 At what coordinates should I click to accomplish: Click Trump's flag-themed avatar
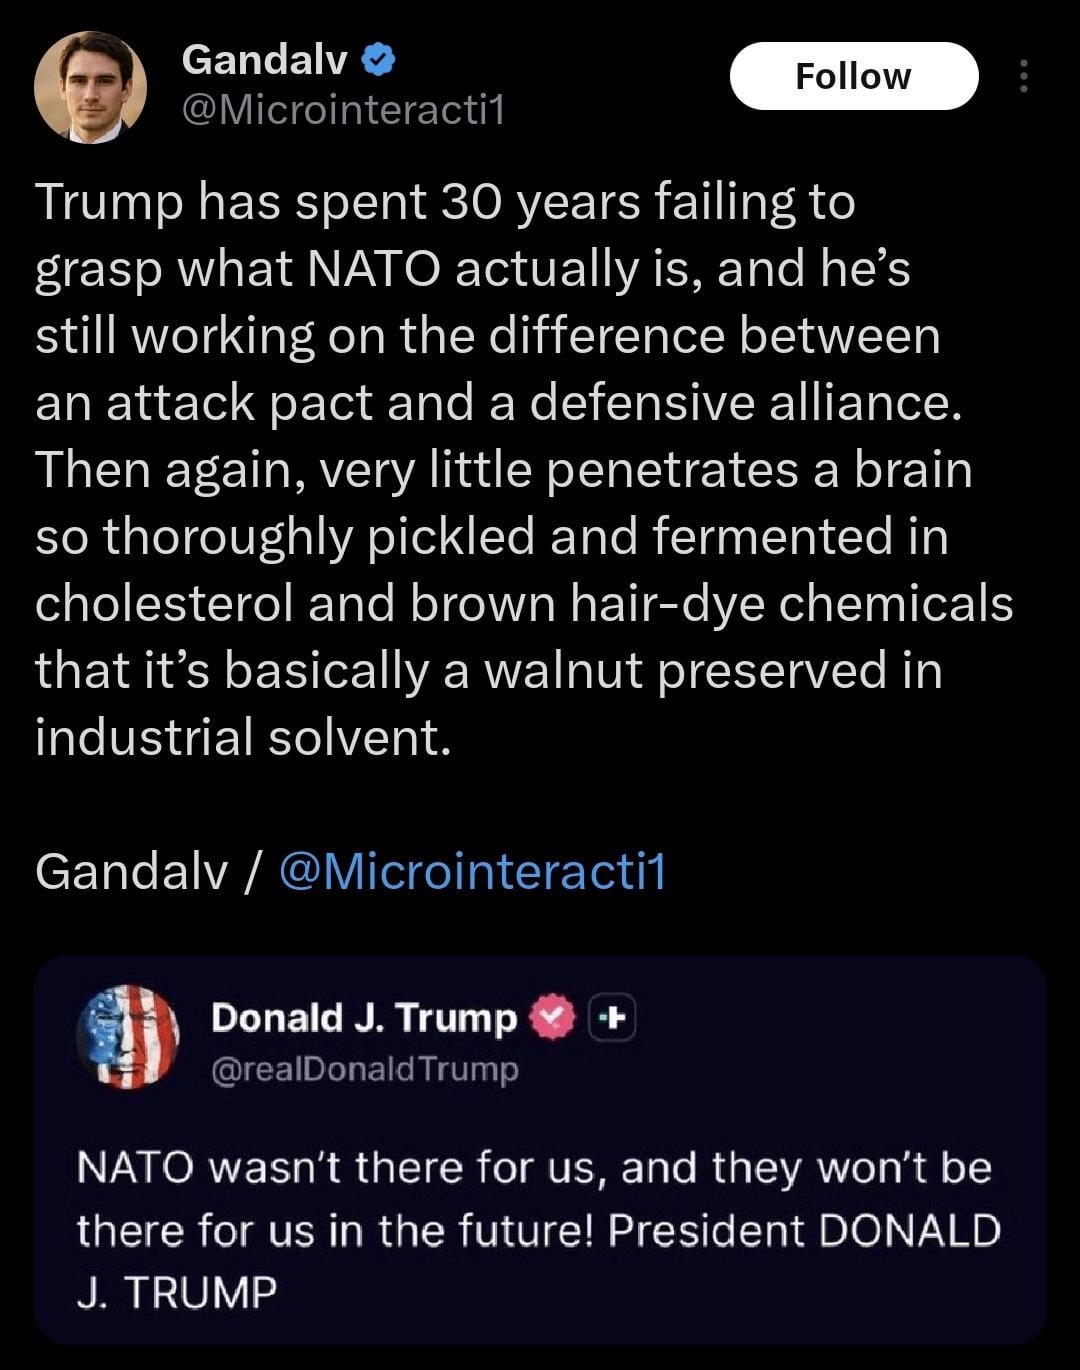(x=128, y=1036)
